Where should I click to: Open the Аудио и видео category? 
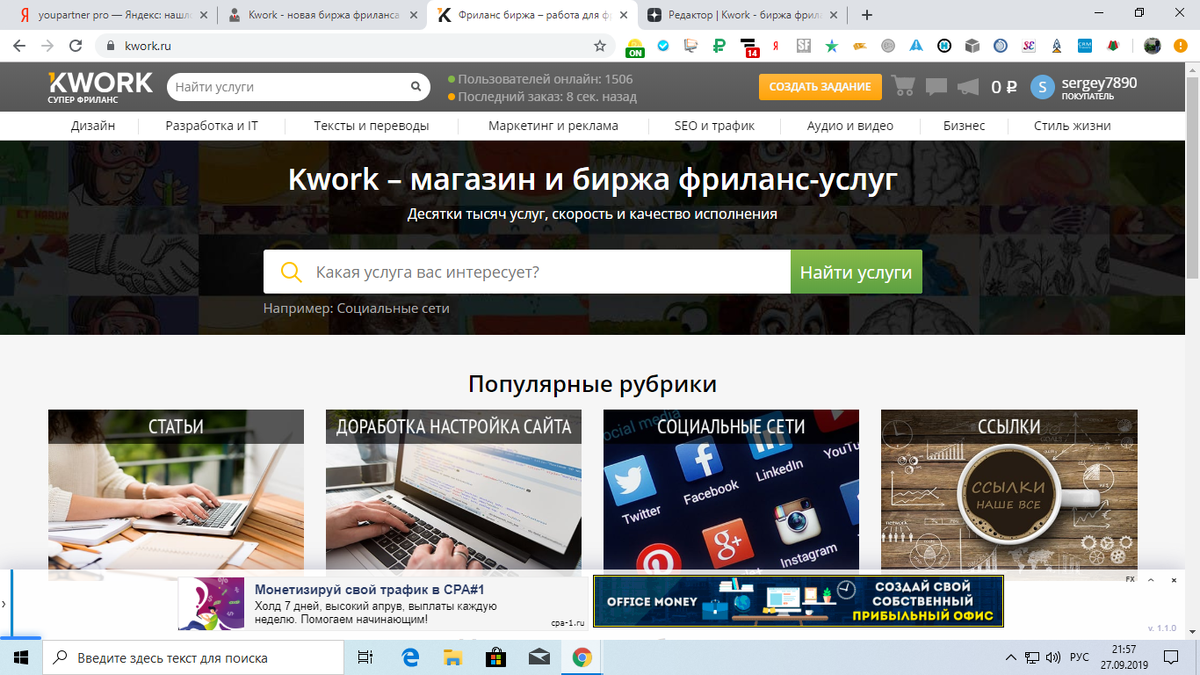click(850, 126)
